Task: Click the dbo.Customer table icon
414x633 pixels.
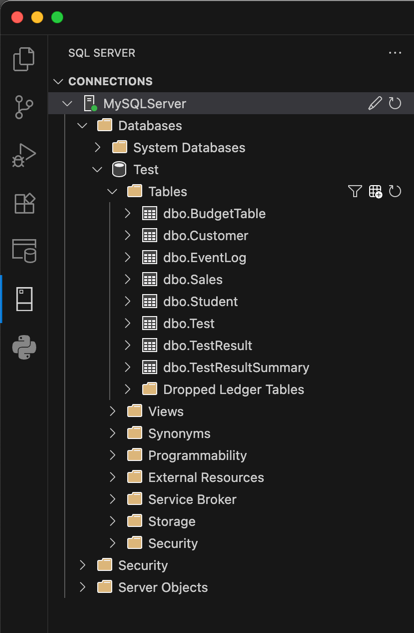Action: pyautogui.click(x=149, y=235)
